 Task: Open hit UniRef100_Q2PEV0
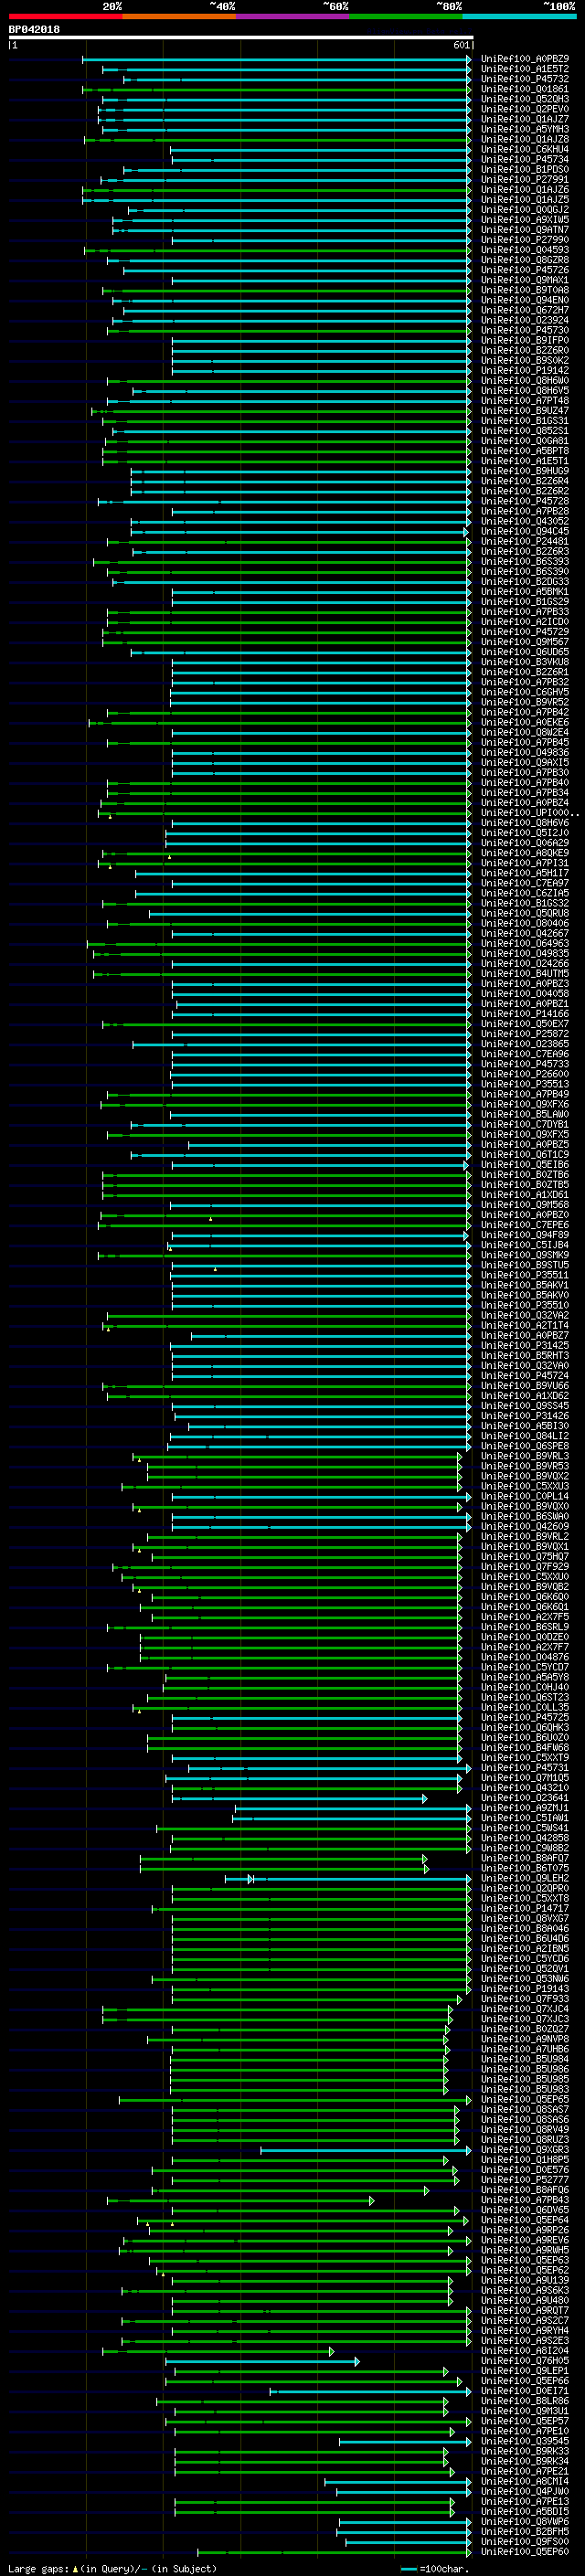(525, 109)
